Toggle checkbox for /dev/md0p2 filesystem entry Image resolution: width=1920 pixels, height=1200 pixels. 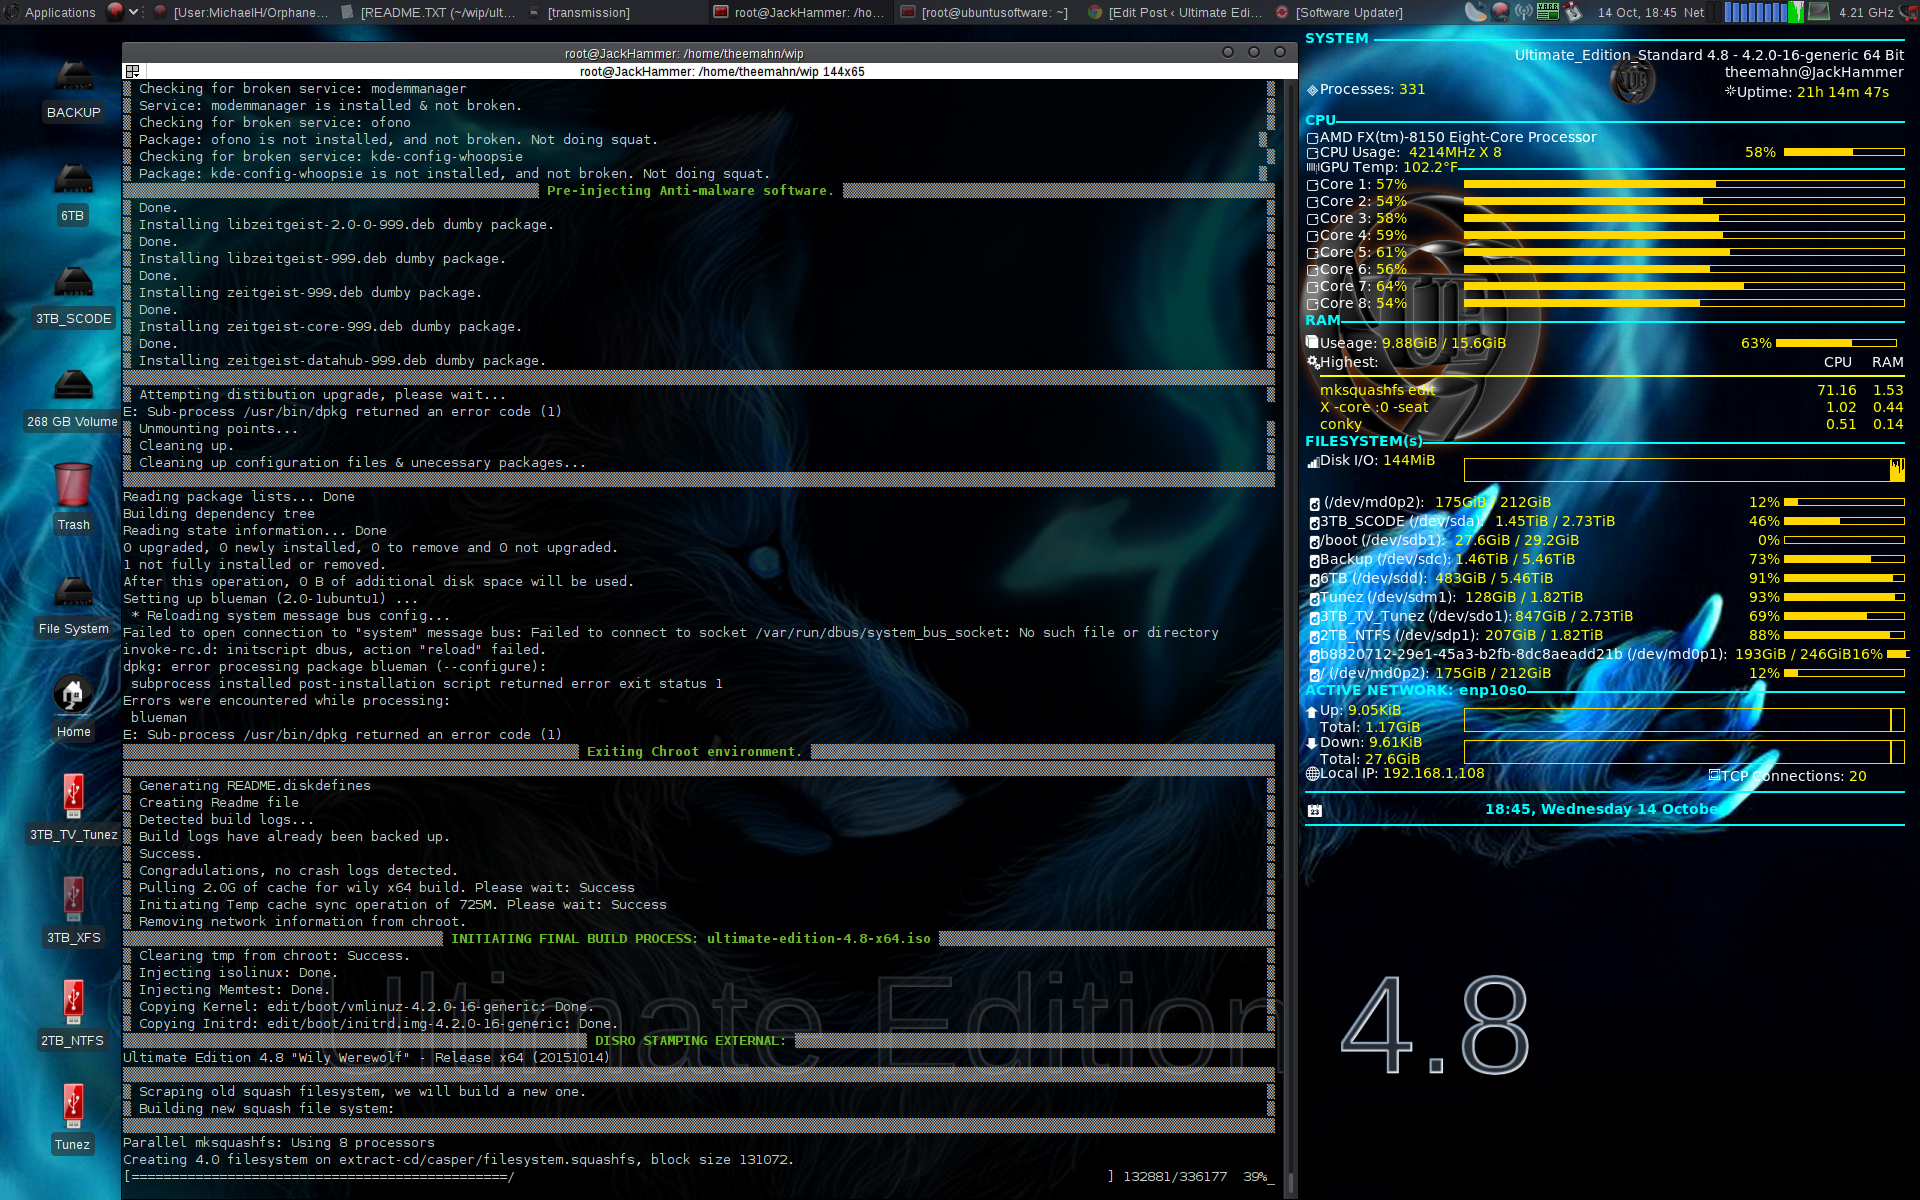click(x=1312, y=502)
